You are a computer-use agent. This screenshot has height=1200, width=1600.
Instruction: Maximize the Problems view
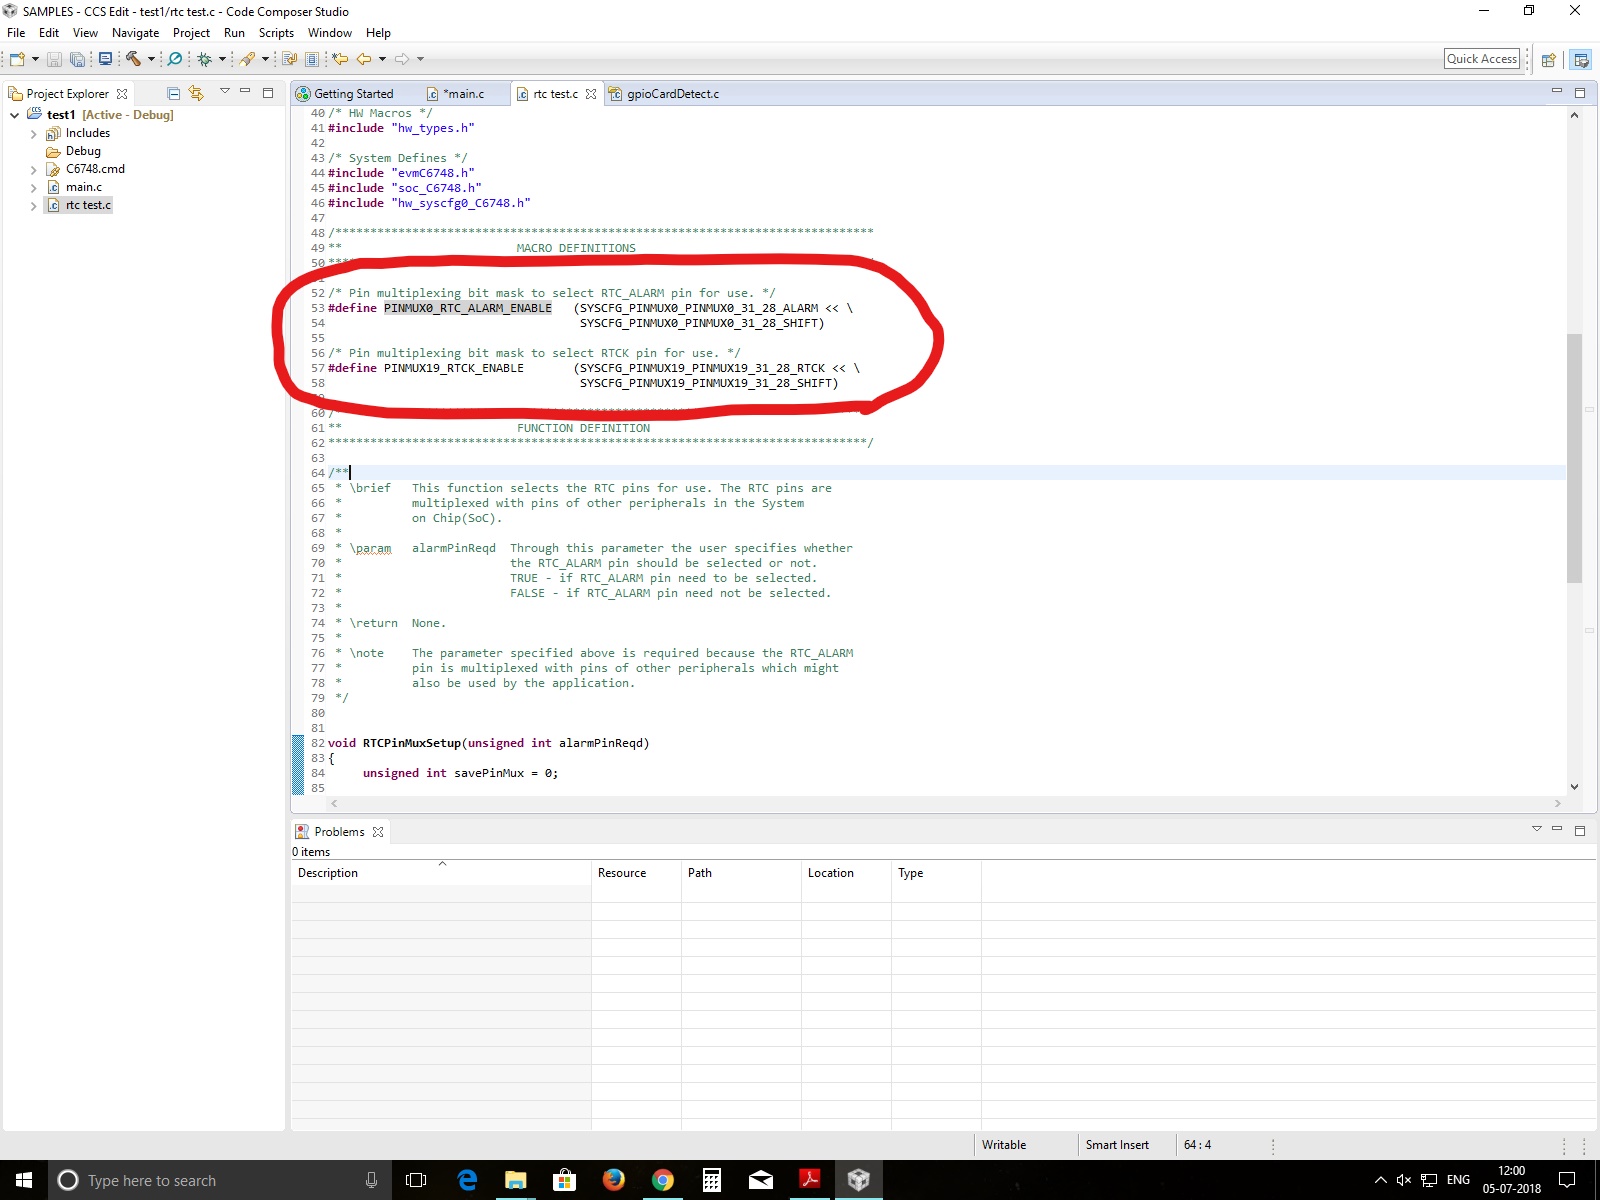[x=1580, y=830]
